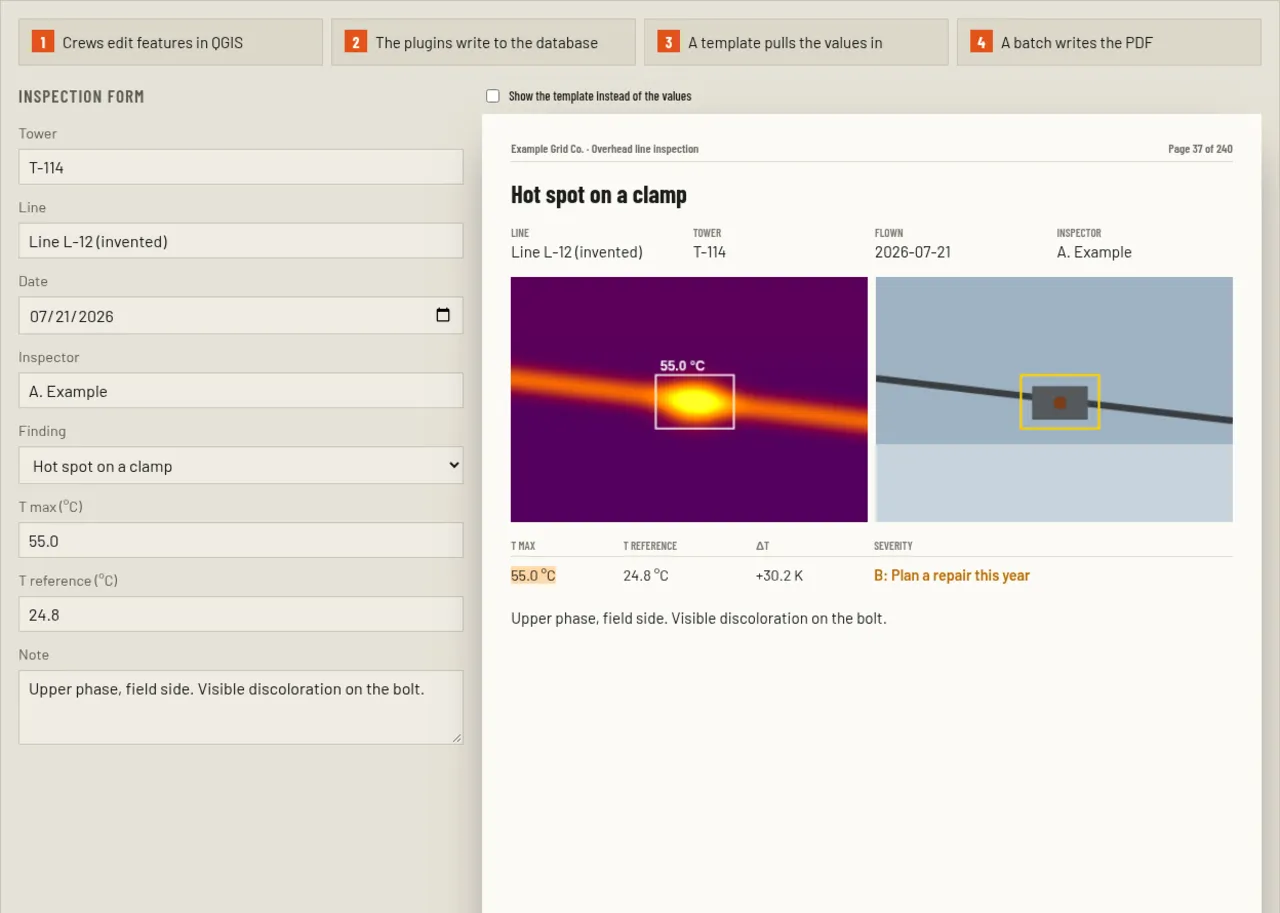Screen dimensions: 1280x913
Task: Enable Show the template instead of the values
Action: 493,96
